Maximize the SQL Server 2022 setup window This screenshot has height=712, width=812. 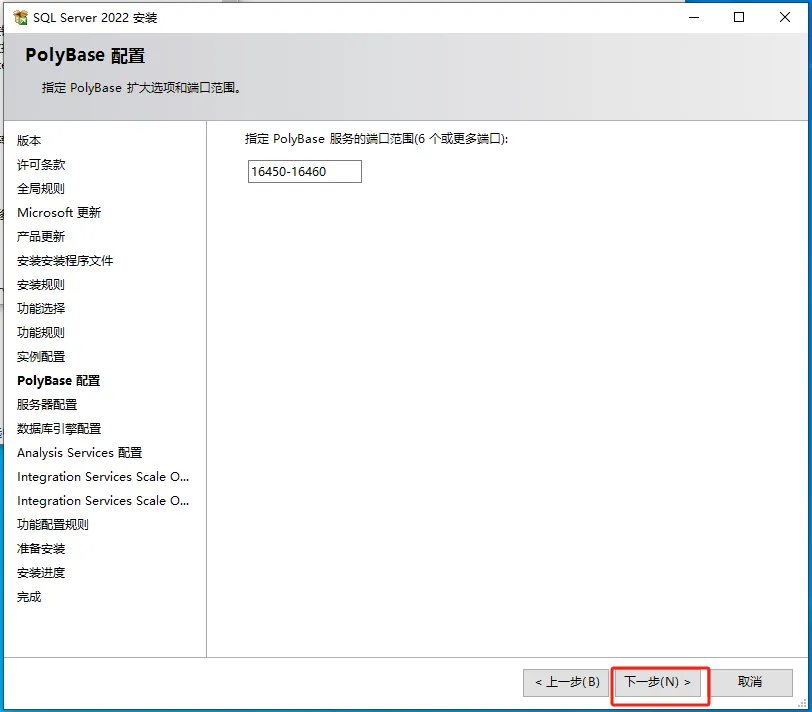pyautogui.click(x=739, y=17)
